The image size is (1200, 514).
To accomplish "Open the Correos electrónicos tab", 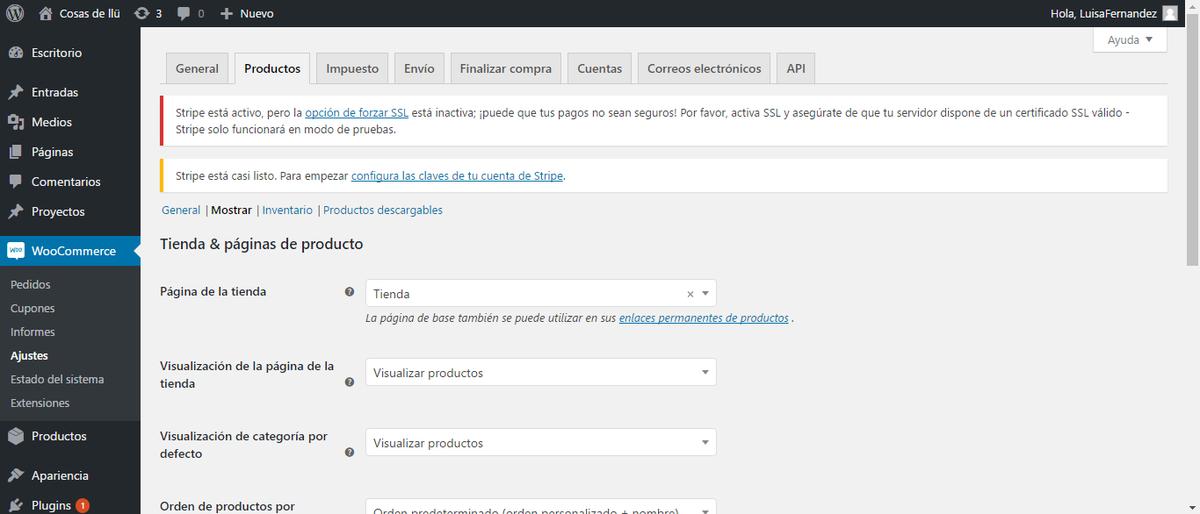I will (x=703, y=68).
